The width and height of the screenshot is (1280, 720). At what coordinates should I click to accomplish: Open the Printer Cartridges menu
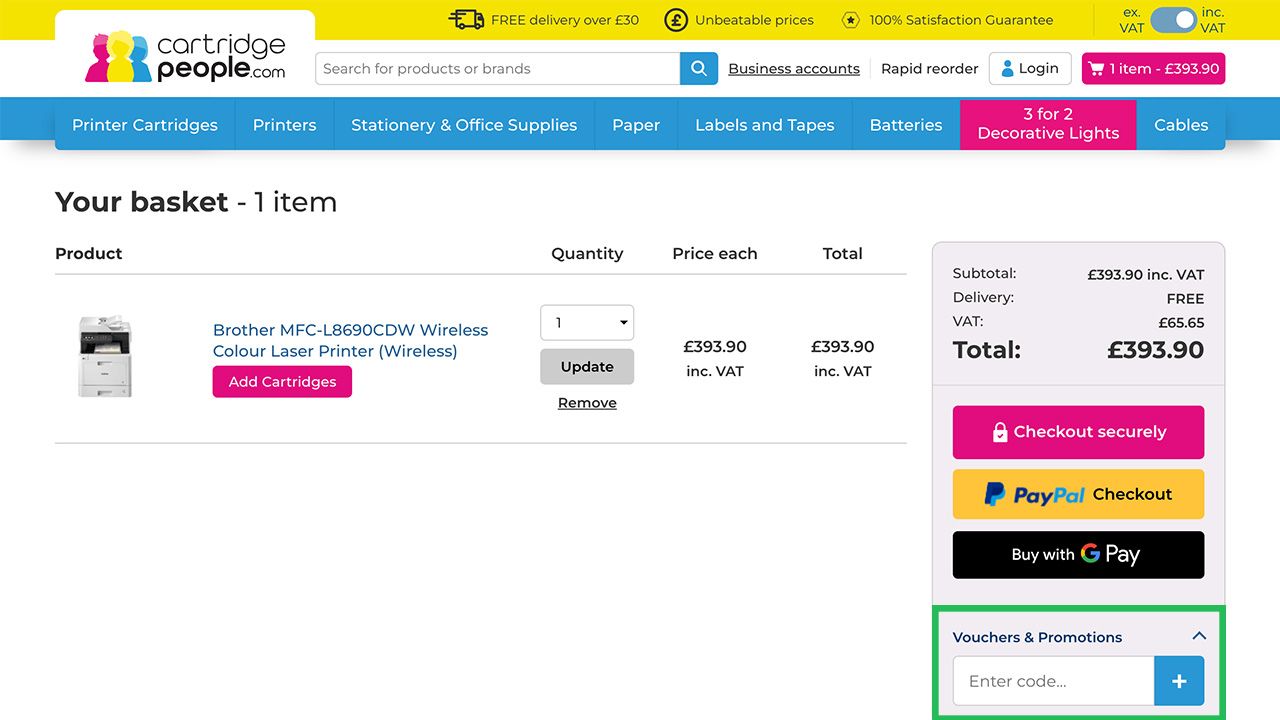(145, 125)
